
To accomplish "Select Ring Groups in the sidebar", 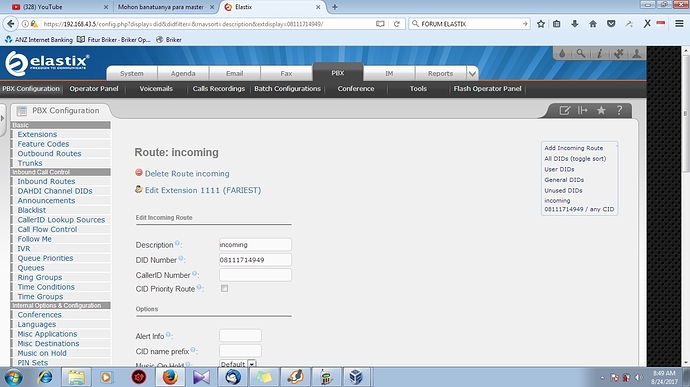I will point(40,277).
